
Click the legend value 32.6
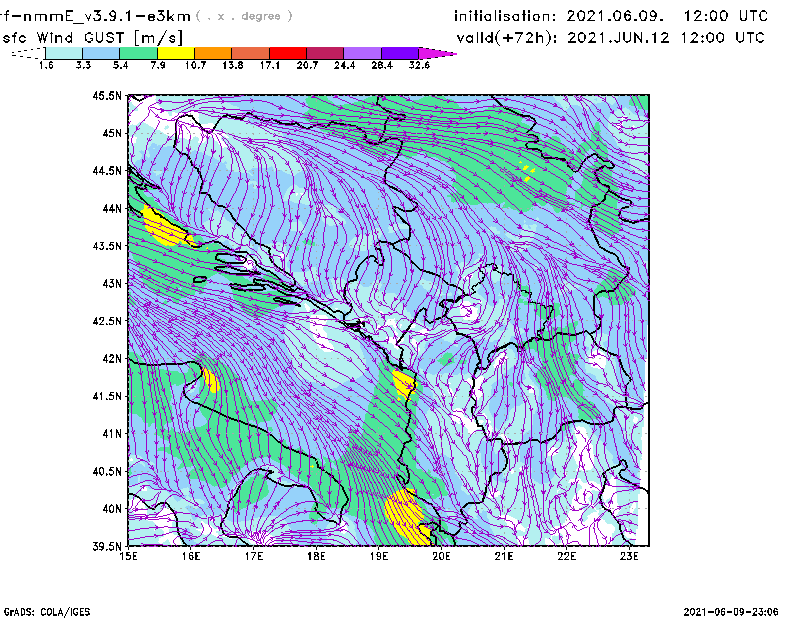tap(419, 65)
